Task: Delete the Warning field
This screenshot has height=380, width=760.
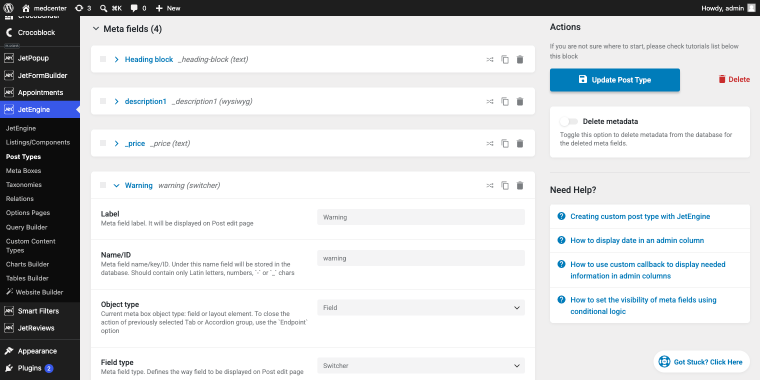Action: (x=520, y=186)
